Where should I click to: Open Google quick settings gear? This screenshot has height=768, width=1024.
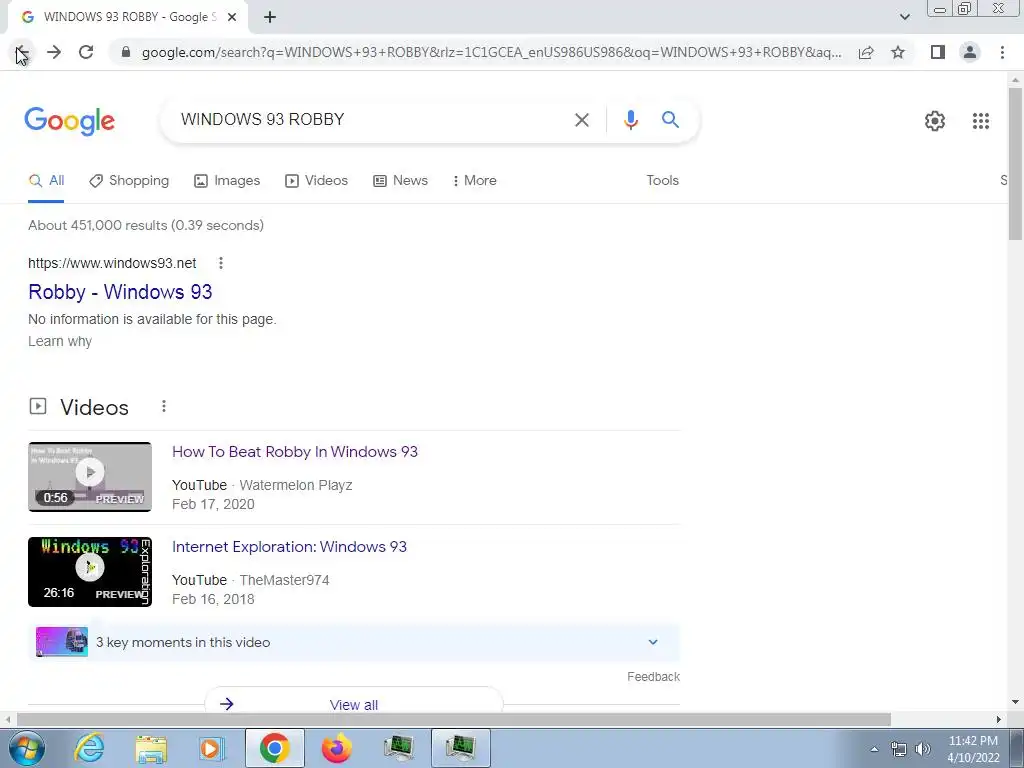pyautogui.click(x=935, y=121)
